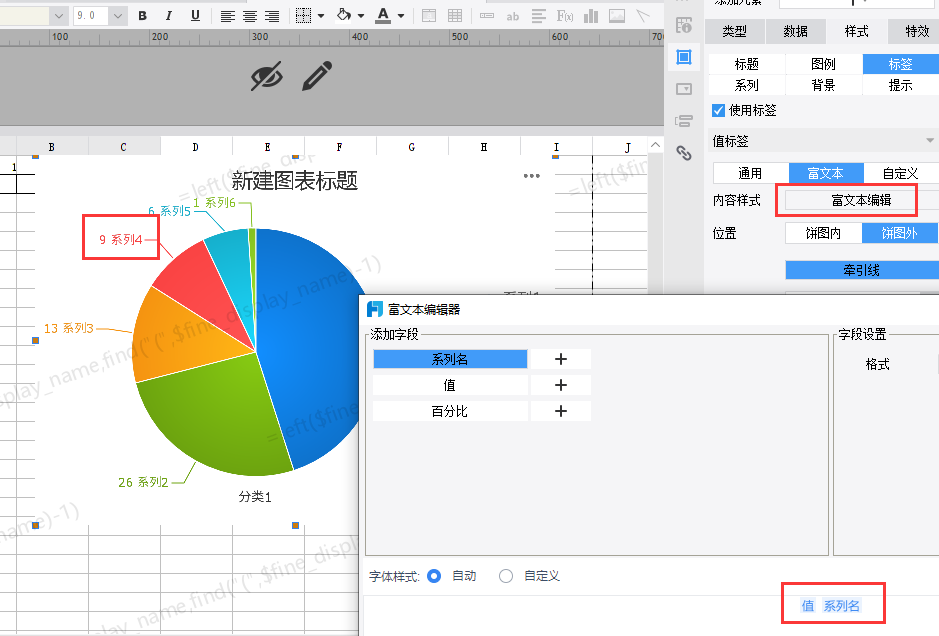The image size is (939, 636).
Task: Choose 饼图内 label position
Action: (823, 233)
